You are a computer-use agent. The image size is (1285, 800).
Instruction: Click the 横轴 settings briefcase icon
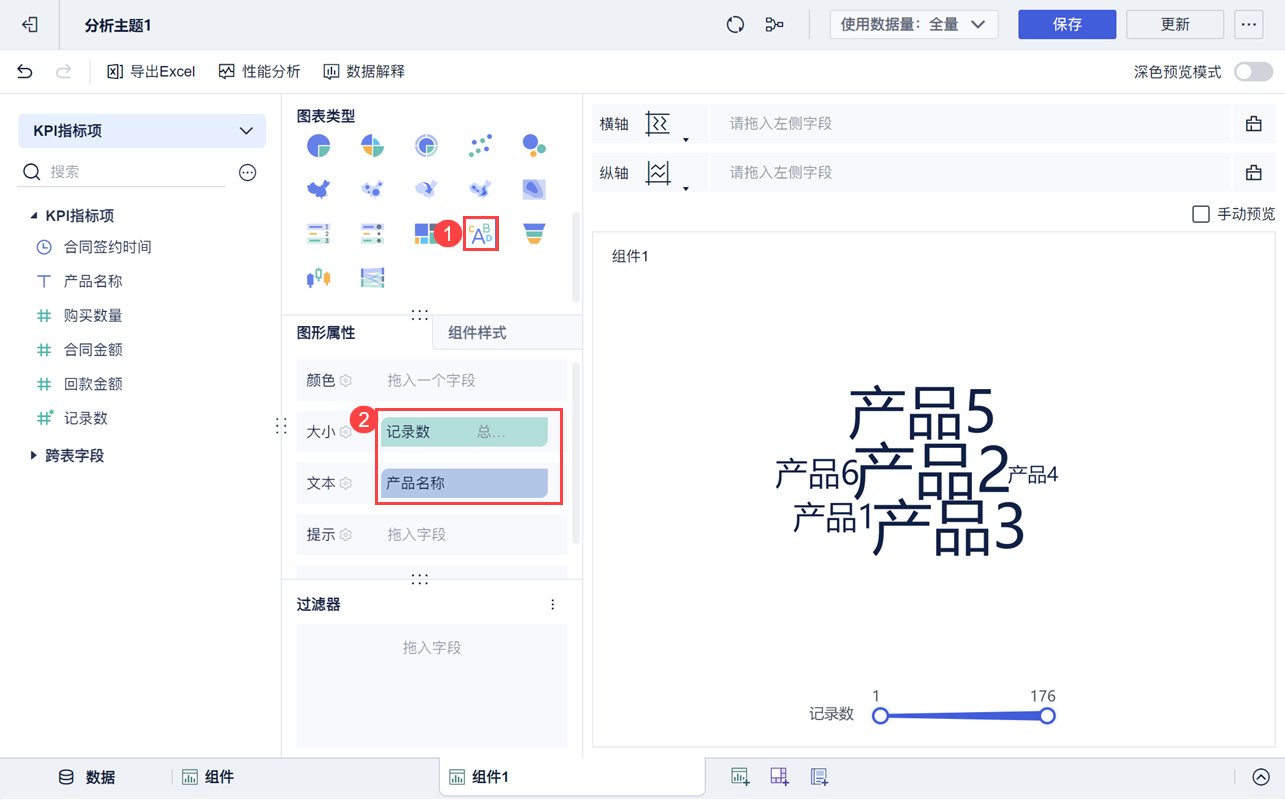pyautogui.click(x=1254, y=124)
